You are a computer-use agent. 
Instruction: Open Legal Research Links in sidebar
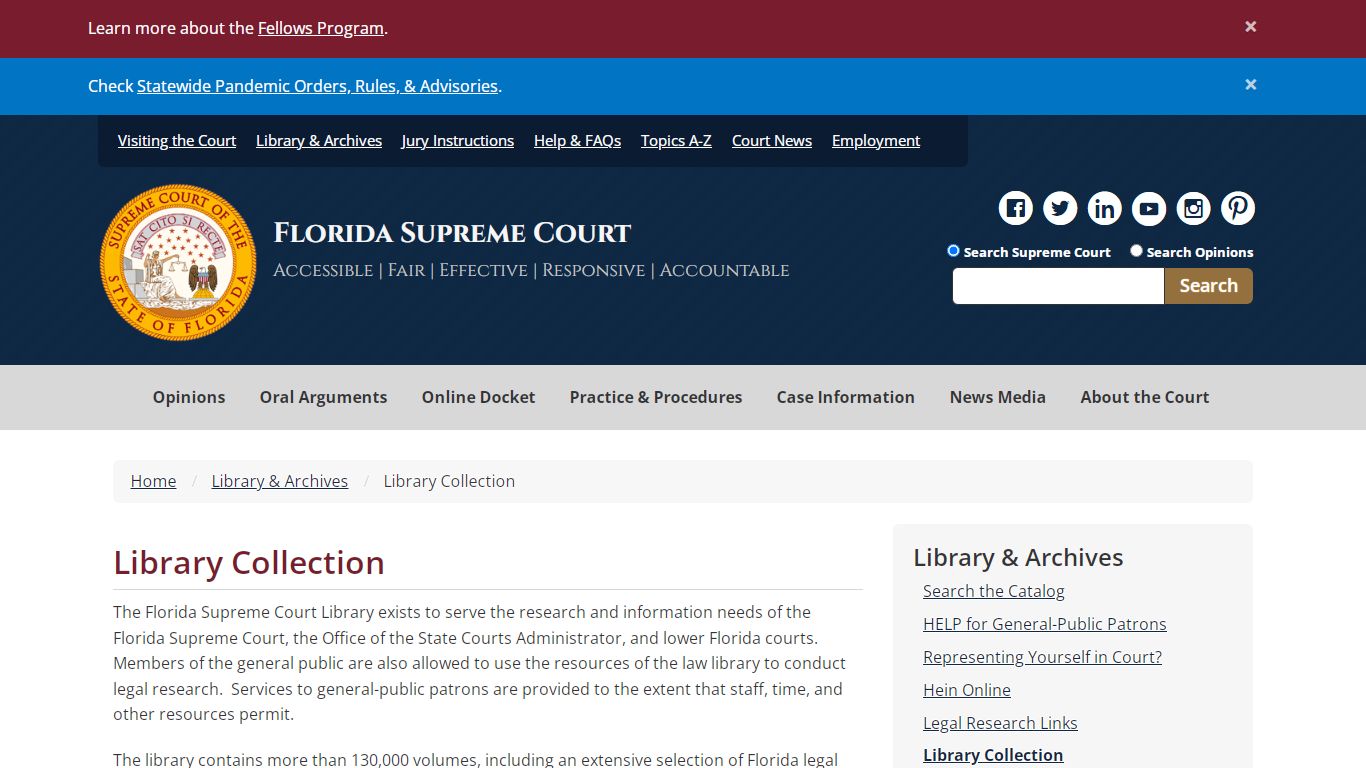point(1000,723)
